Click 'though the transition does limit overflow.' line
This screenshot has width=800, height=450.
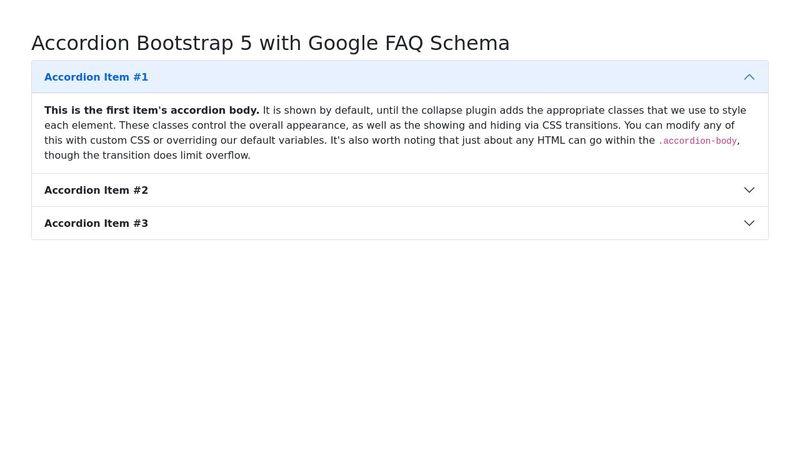(147, 155)
